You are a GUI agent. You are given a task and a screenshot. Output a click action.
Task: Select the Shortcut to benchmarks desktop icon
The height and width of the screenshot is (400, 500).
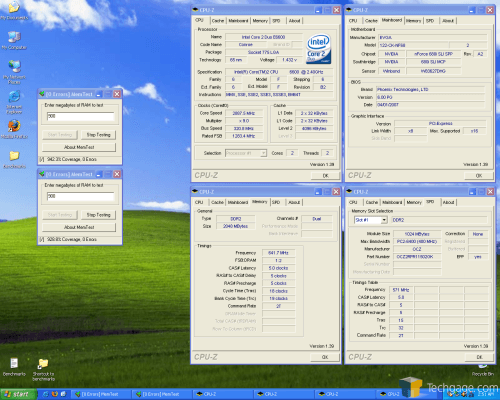coord(43,369)
